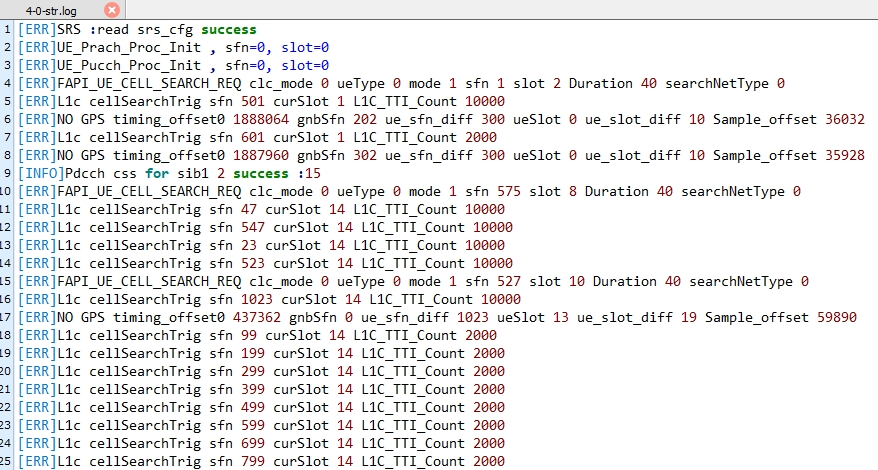Click line 3 'UE_Pucch_Proc_Init' text

[x=129, y=66]
